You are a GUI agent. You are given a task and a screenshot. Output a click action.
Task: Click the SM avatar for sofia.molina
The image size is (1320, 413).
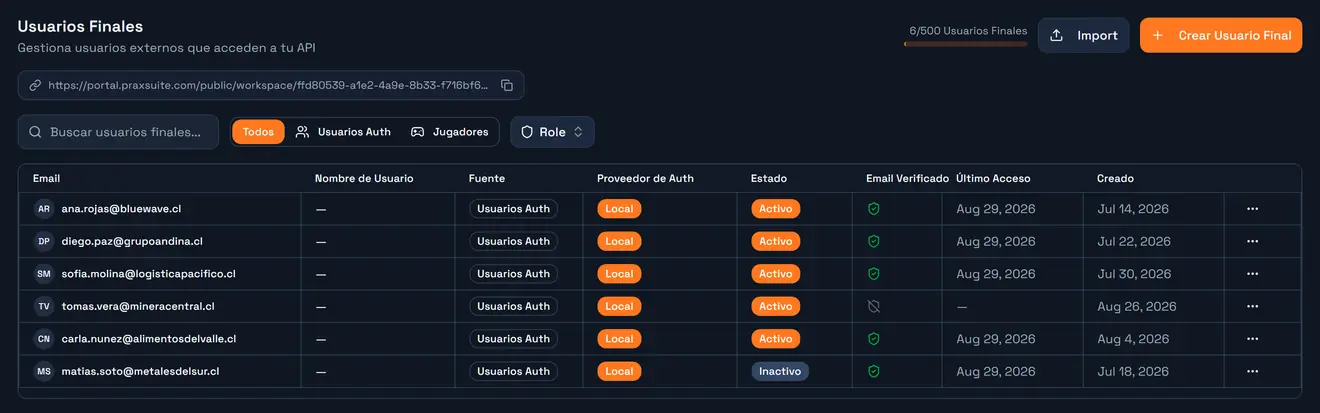(44, 274)
